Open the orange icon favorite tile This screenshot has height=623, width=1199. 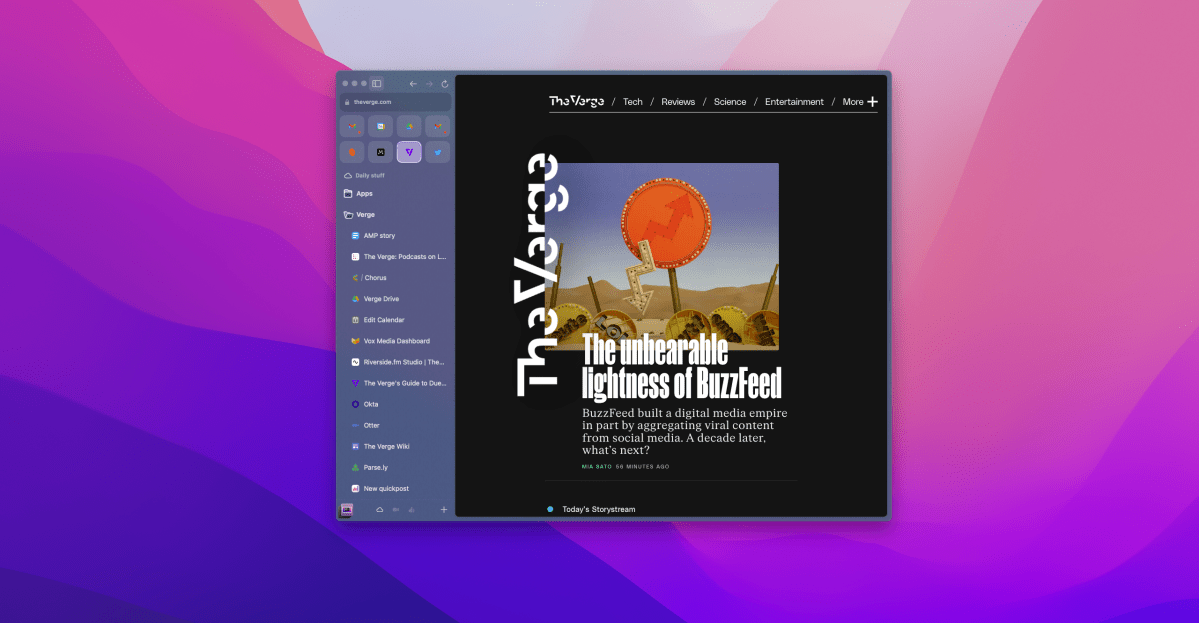pos(352,152)
